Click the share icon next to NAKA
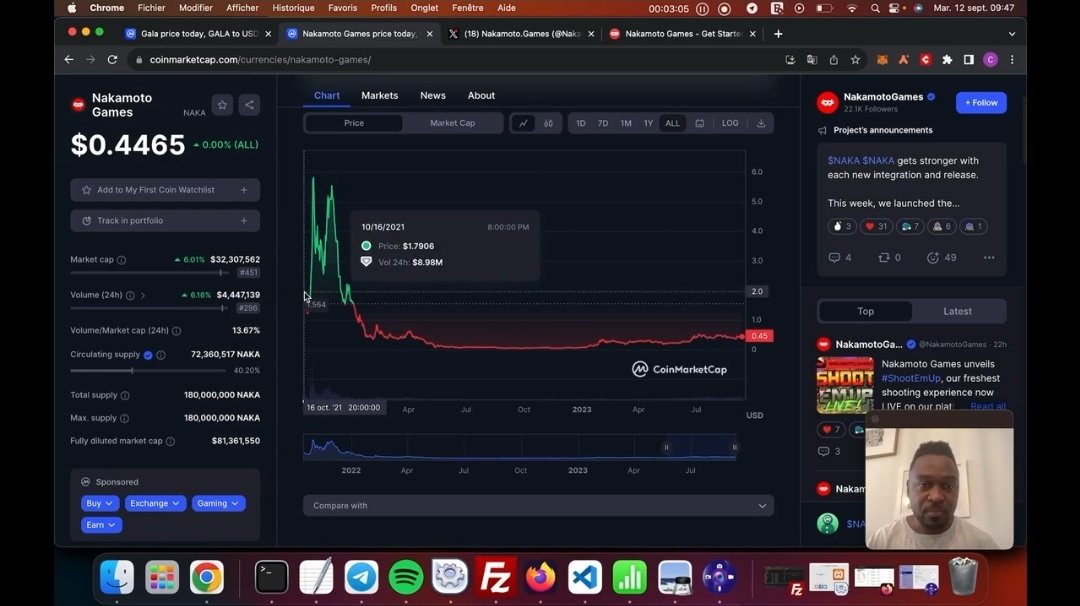Viewport: 1080px width, 606px height. coord(249,104)
